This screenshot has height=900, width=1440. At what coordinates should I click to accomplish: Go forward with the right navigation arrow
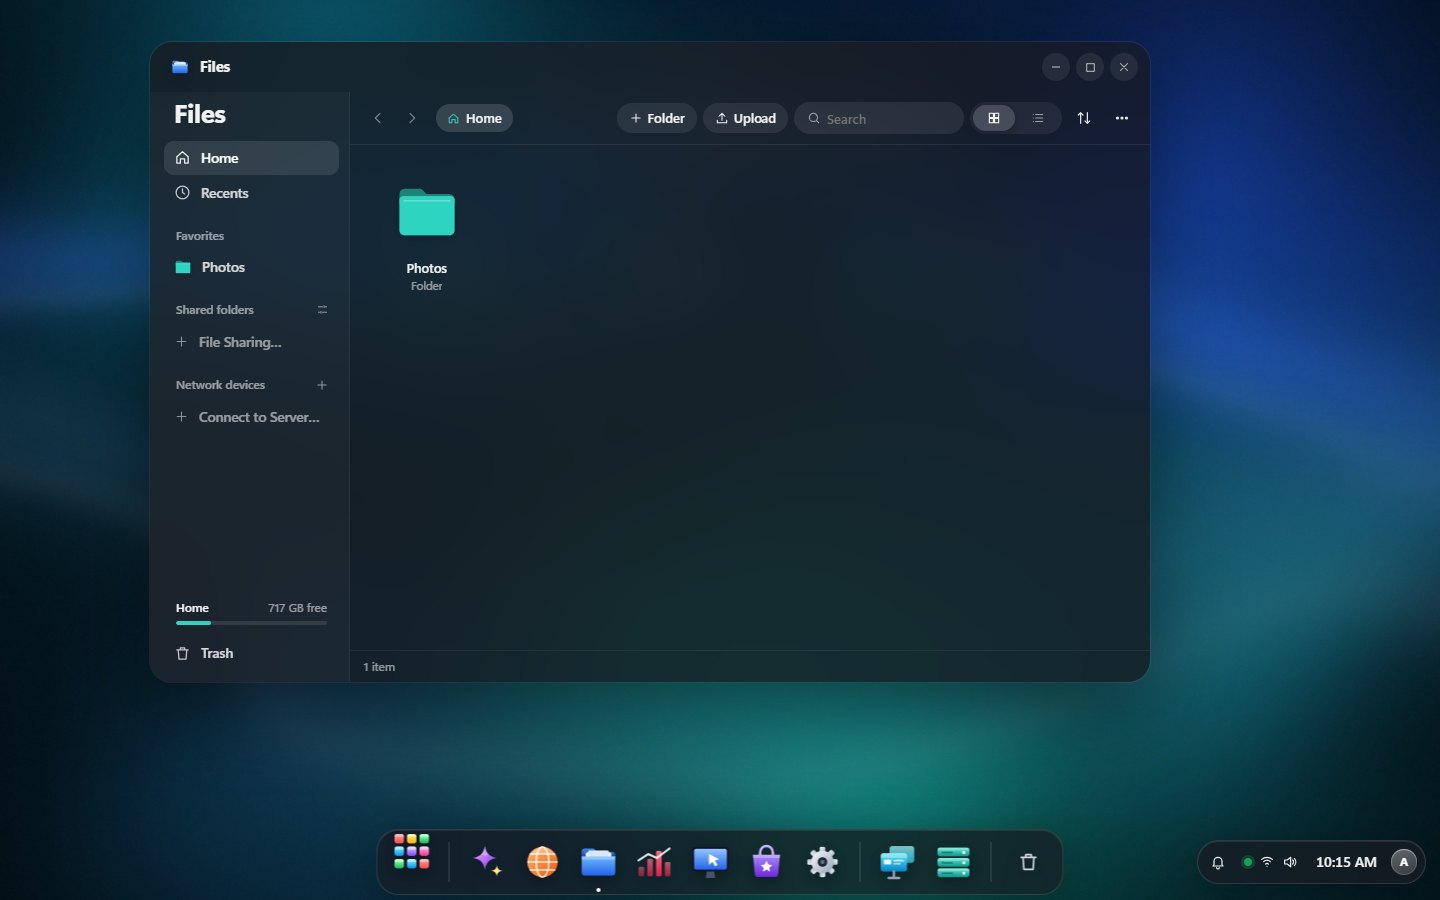(x=412, y=118)
